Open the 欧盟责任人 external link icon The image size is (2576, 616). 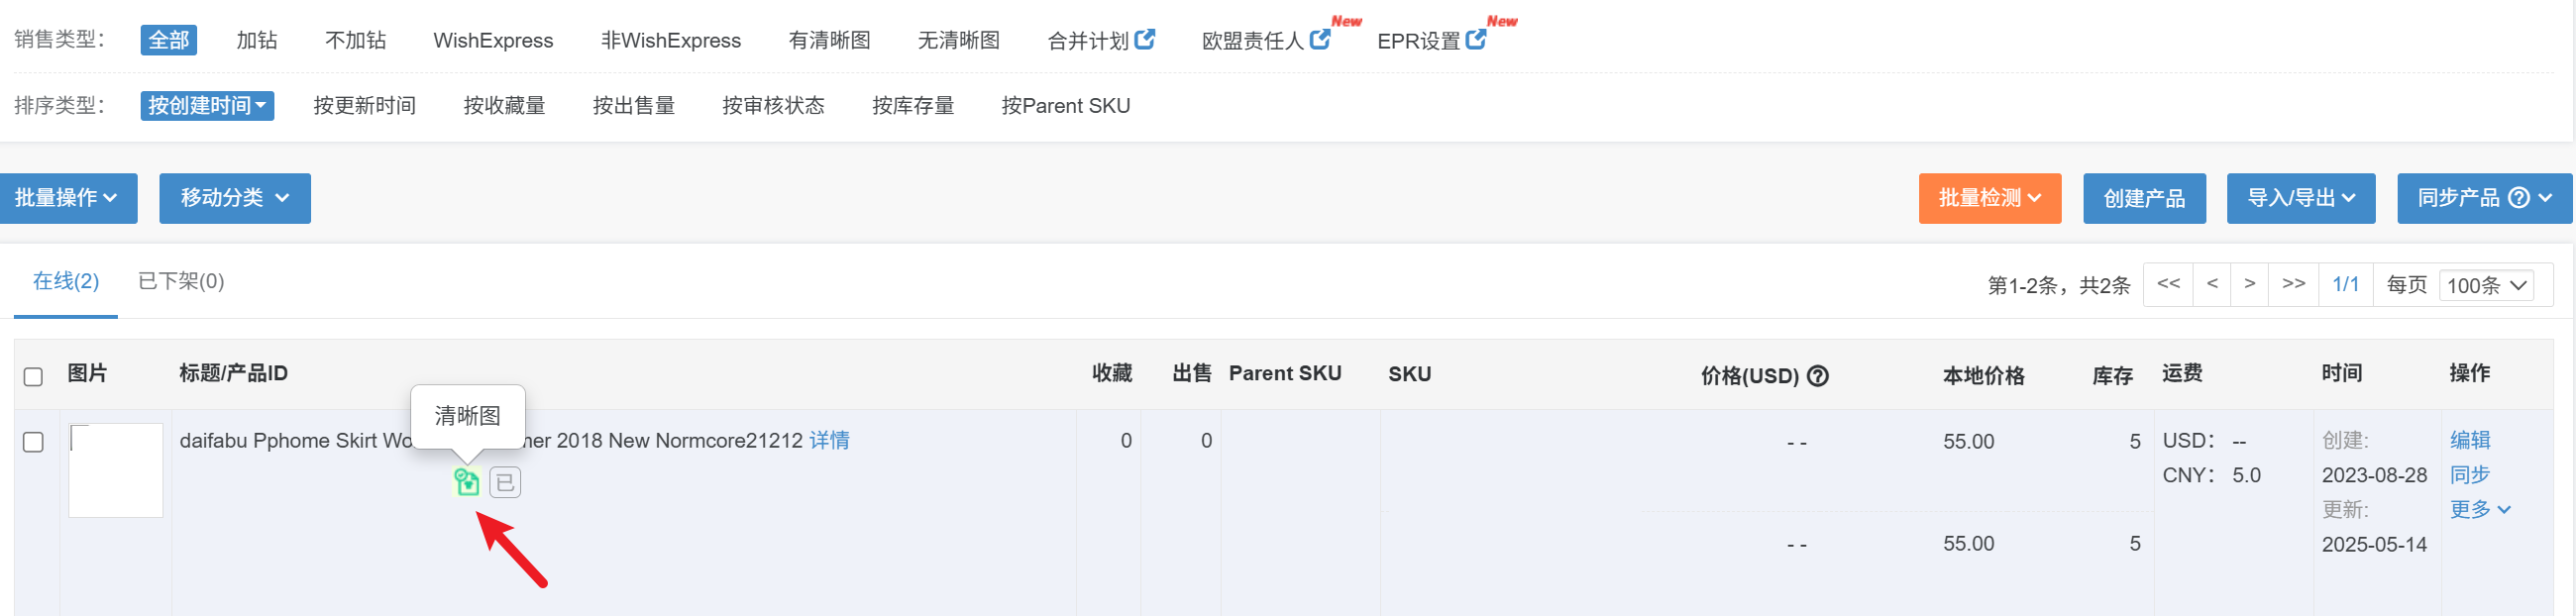pos(1320,39)
